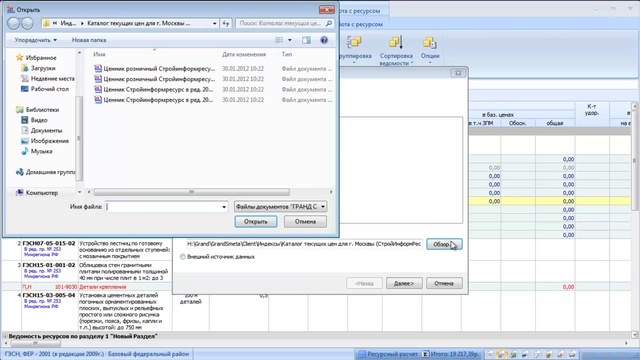Click the Базовый федеральный район status text
This screenshot has height=360, width=640.
149,354
